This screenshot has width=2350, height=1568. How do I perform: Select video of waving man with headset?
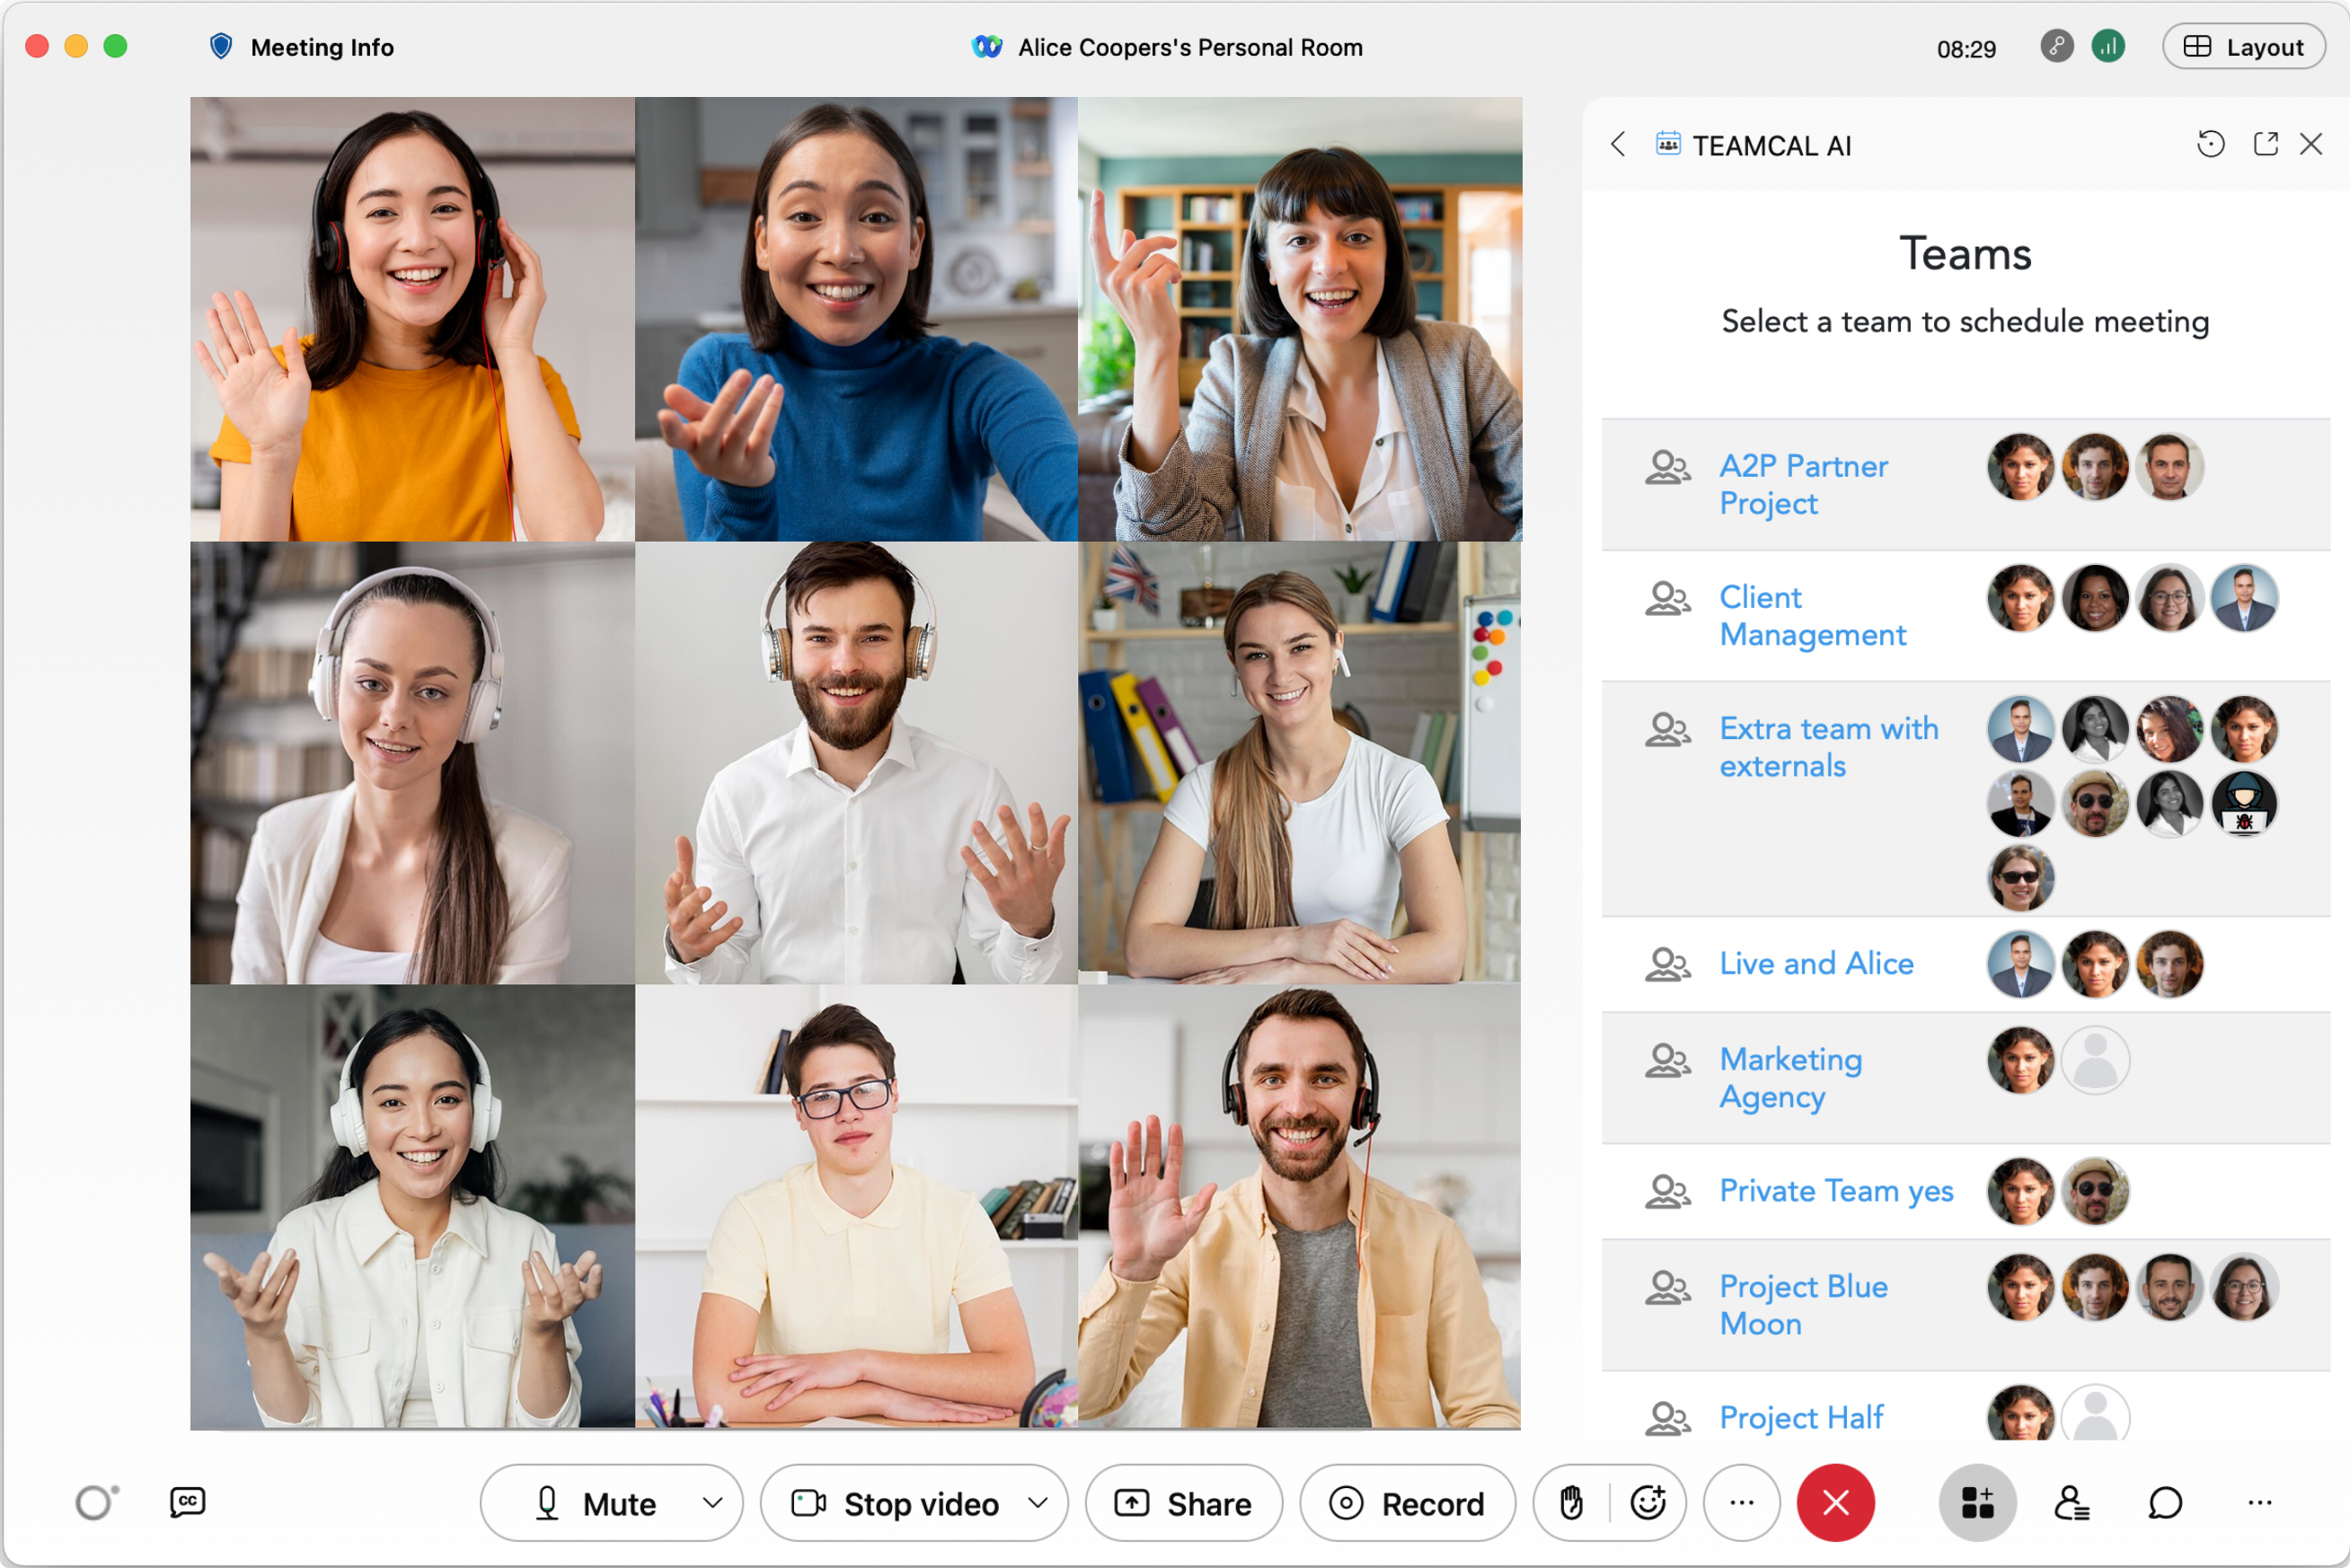(x=1299, y=1207)
